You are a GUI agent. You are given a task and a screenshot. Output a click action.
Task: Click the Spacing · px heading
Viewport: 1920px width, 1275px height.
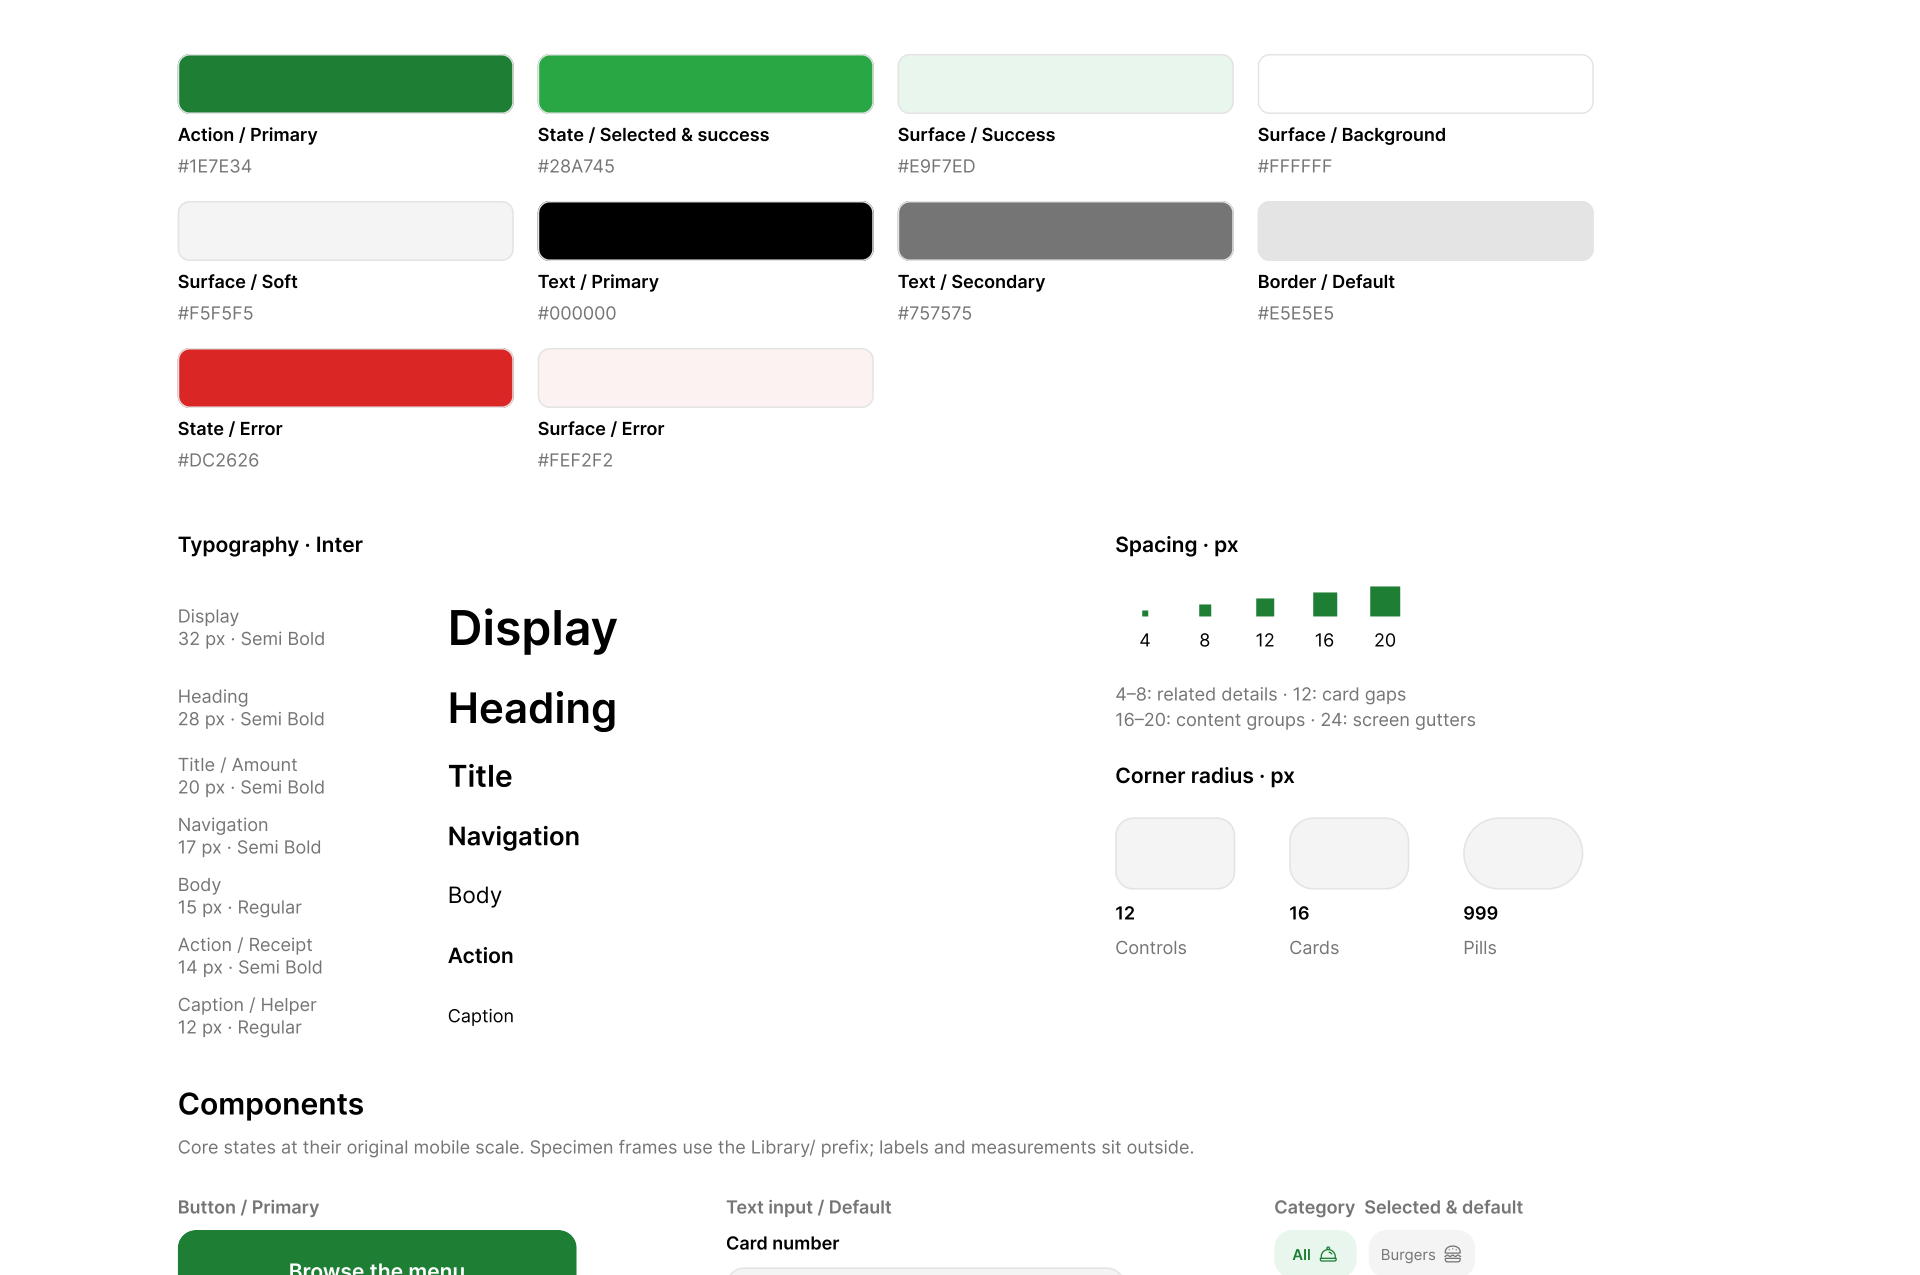1177,545
